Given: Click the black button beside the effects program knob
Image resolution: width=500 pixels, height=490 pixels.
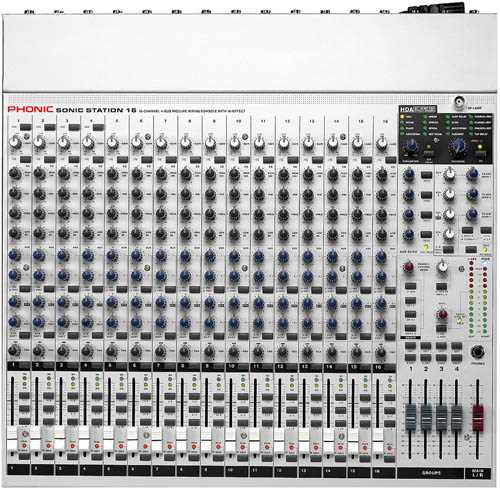Looking at the screenshot, I should click(429, 154).
